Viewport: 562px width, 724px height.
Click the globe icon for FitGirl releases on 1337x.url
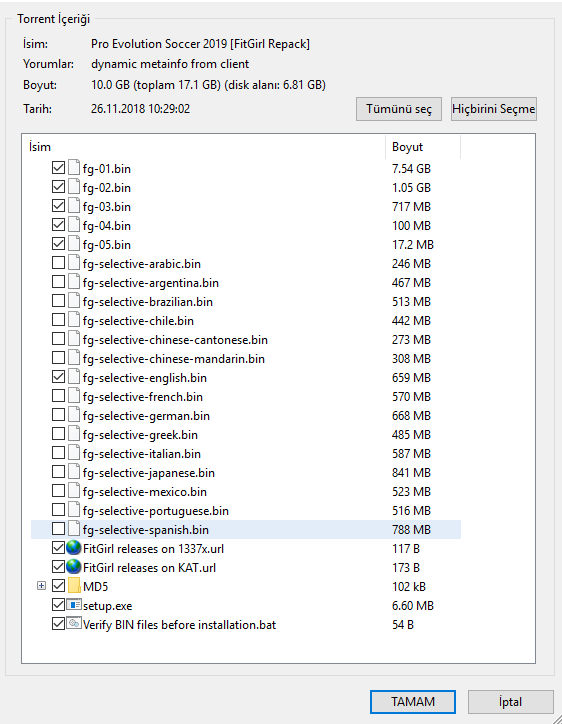74,548
